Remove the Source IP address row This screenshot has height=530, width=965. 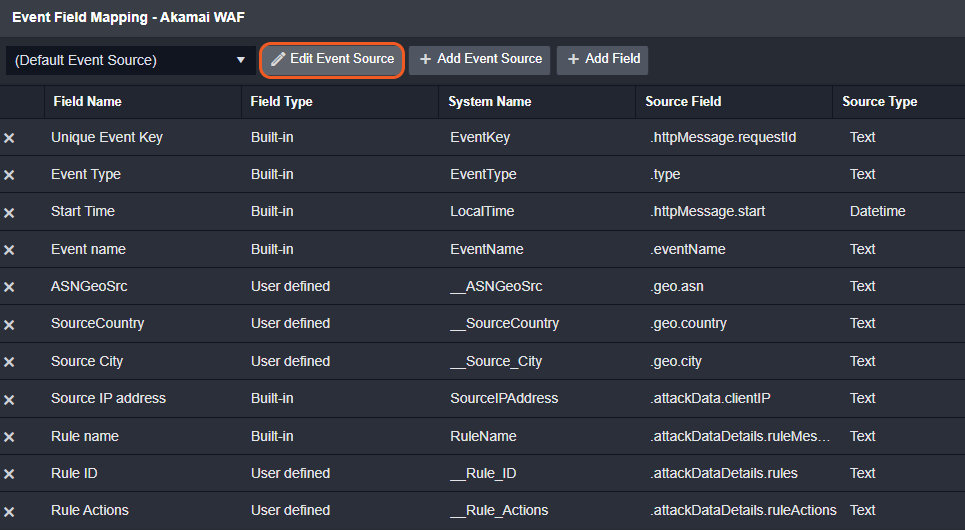pos(9,400)
